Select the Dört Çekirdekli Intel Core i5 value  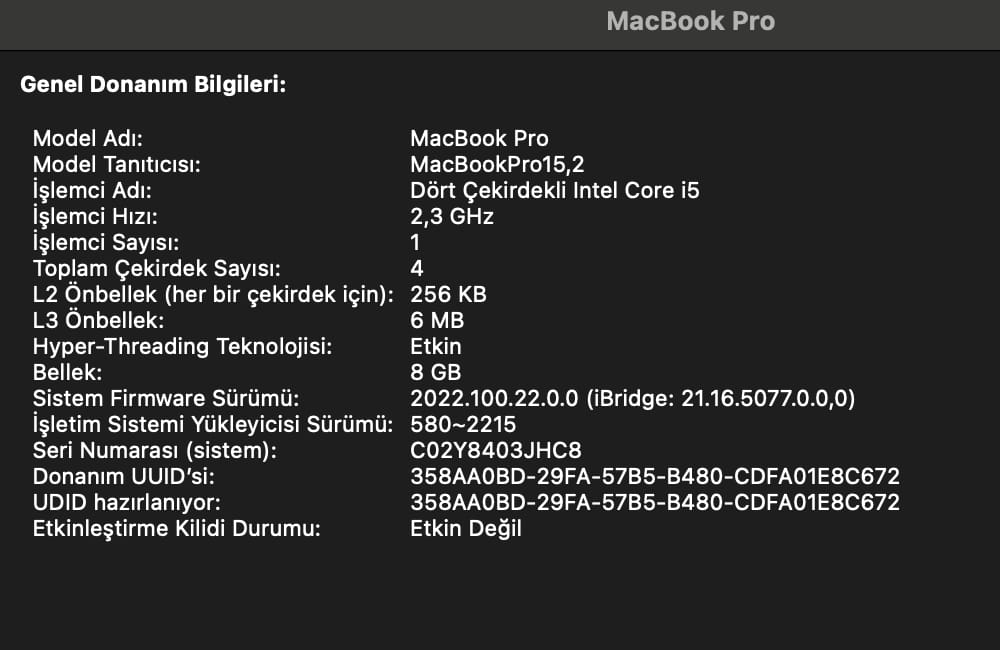[555, 191]
